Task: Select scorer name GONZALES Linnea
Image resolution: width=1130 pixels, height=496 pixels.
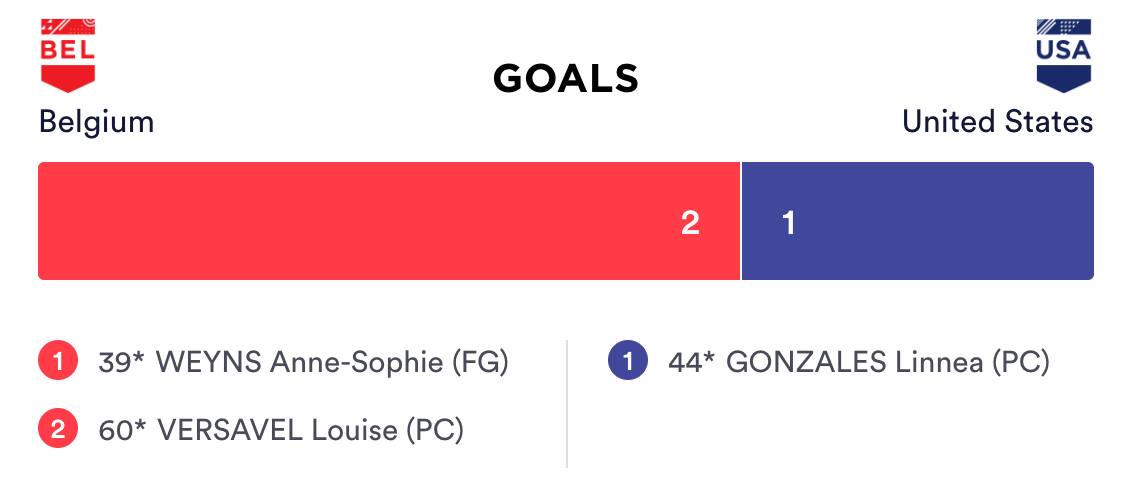Action: pyautogui.click(x=854, y=362)
